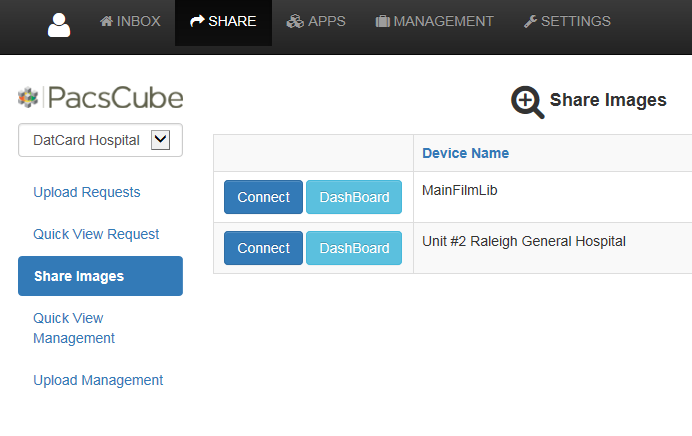The height and width of the screenshot is (436, 692).
Task: Open DashBoard for MainFilmLib
Action: coord(354,197)
